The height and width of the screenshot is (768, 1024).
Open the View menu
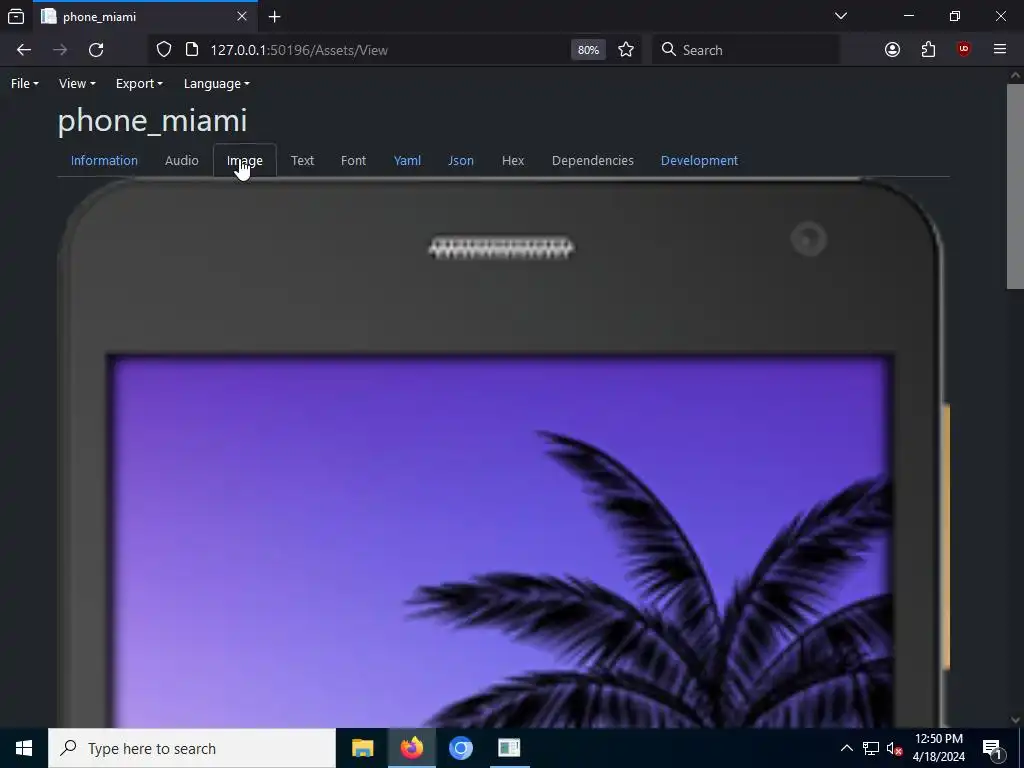click(x=77, y=84)
